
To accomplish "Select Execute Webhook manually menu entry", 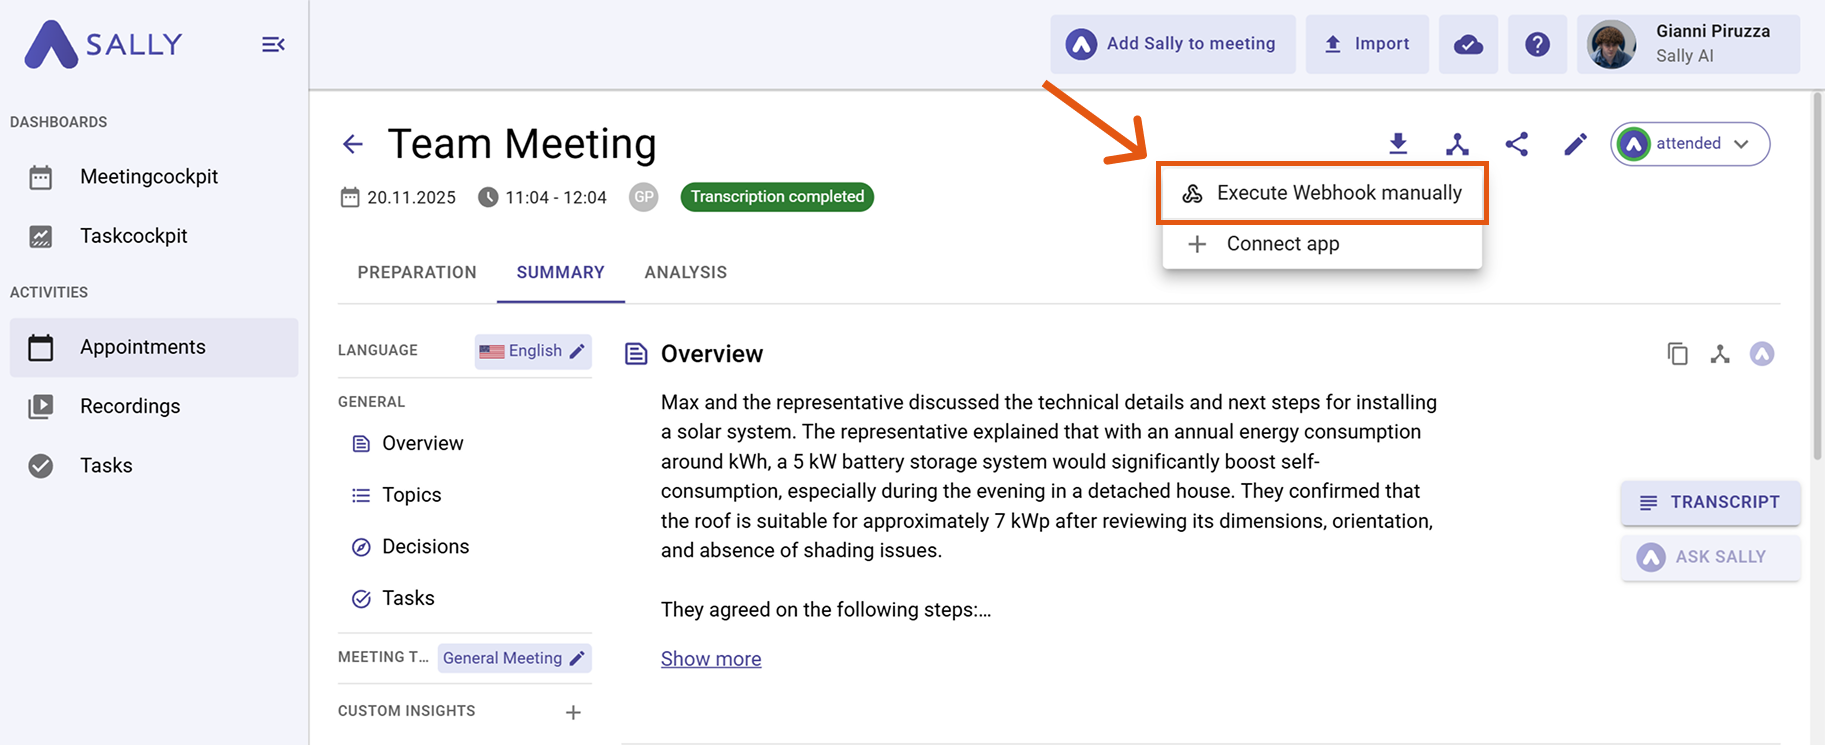I will pyautogui.click(x=1322, y=193).
